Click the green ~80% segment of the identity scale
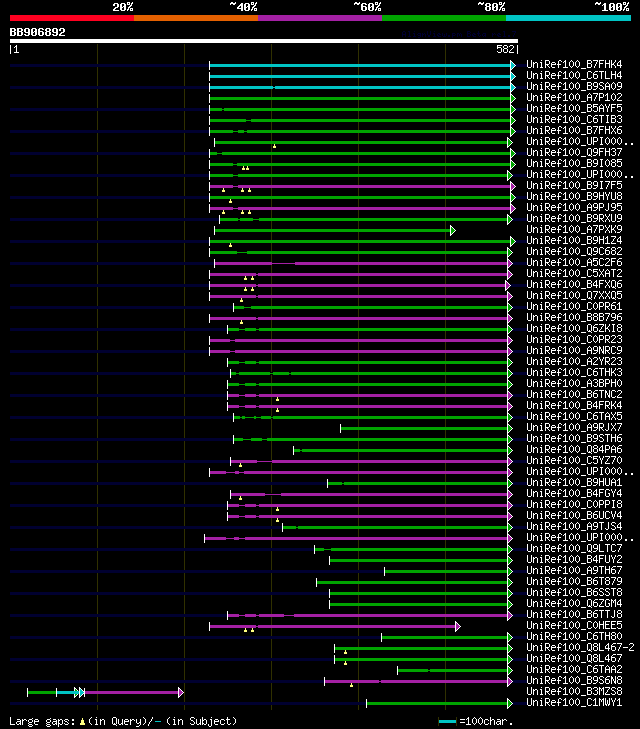Screen dimensions: 640x729 coord(444,18)
